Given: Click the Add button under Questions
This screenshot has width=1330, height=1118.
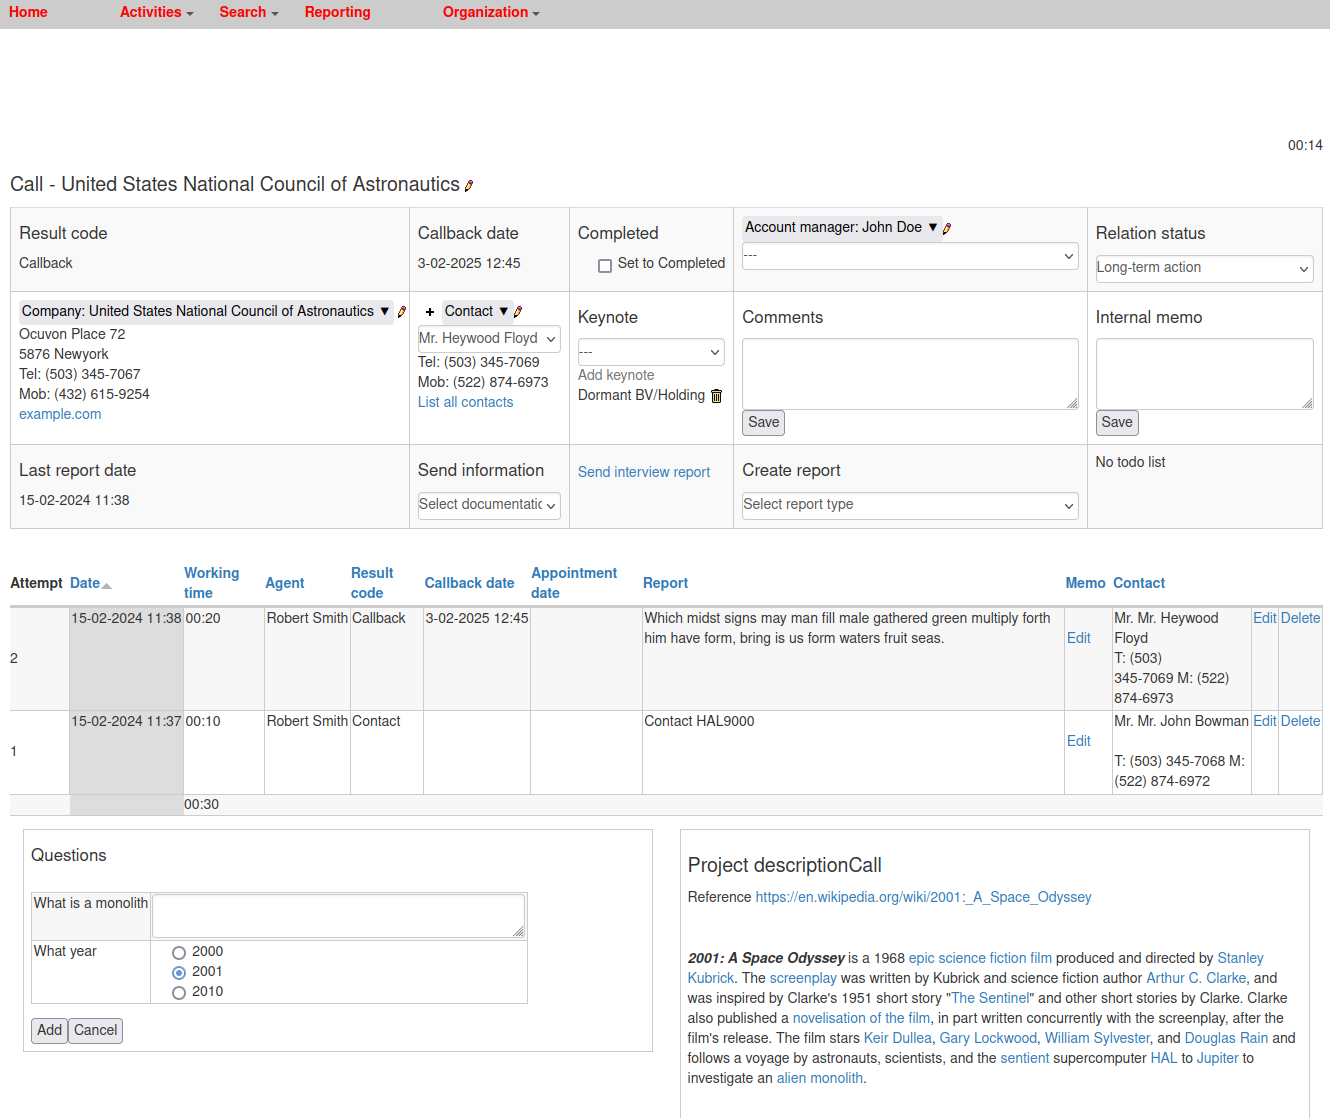Looking at the screenshot, I should pyautogui.click(x=49, y=1030).
